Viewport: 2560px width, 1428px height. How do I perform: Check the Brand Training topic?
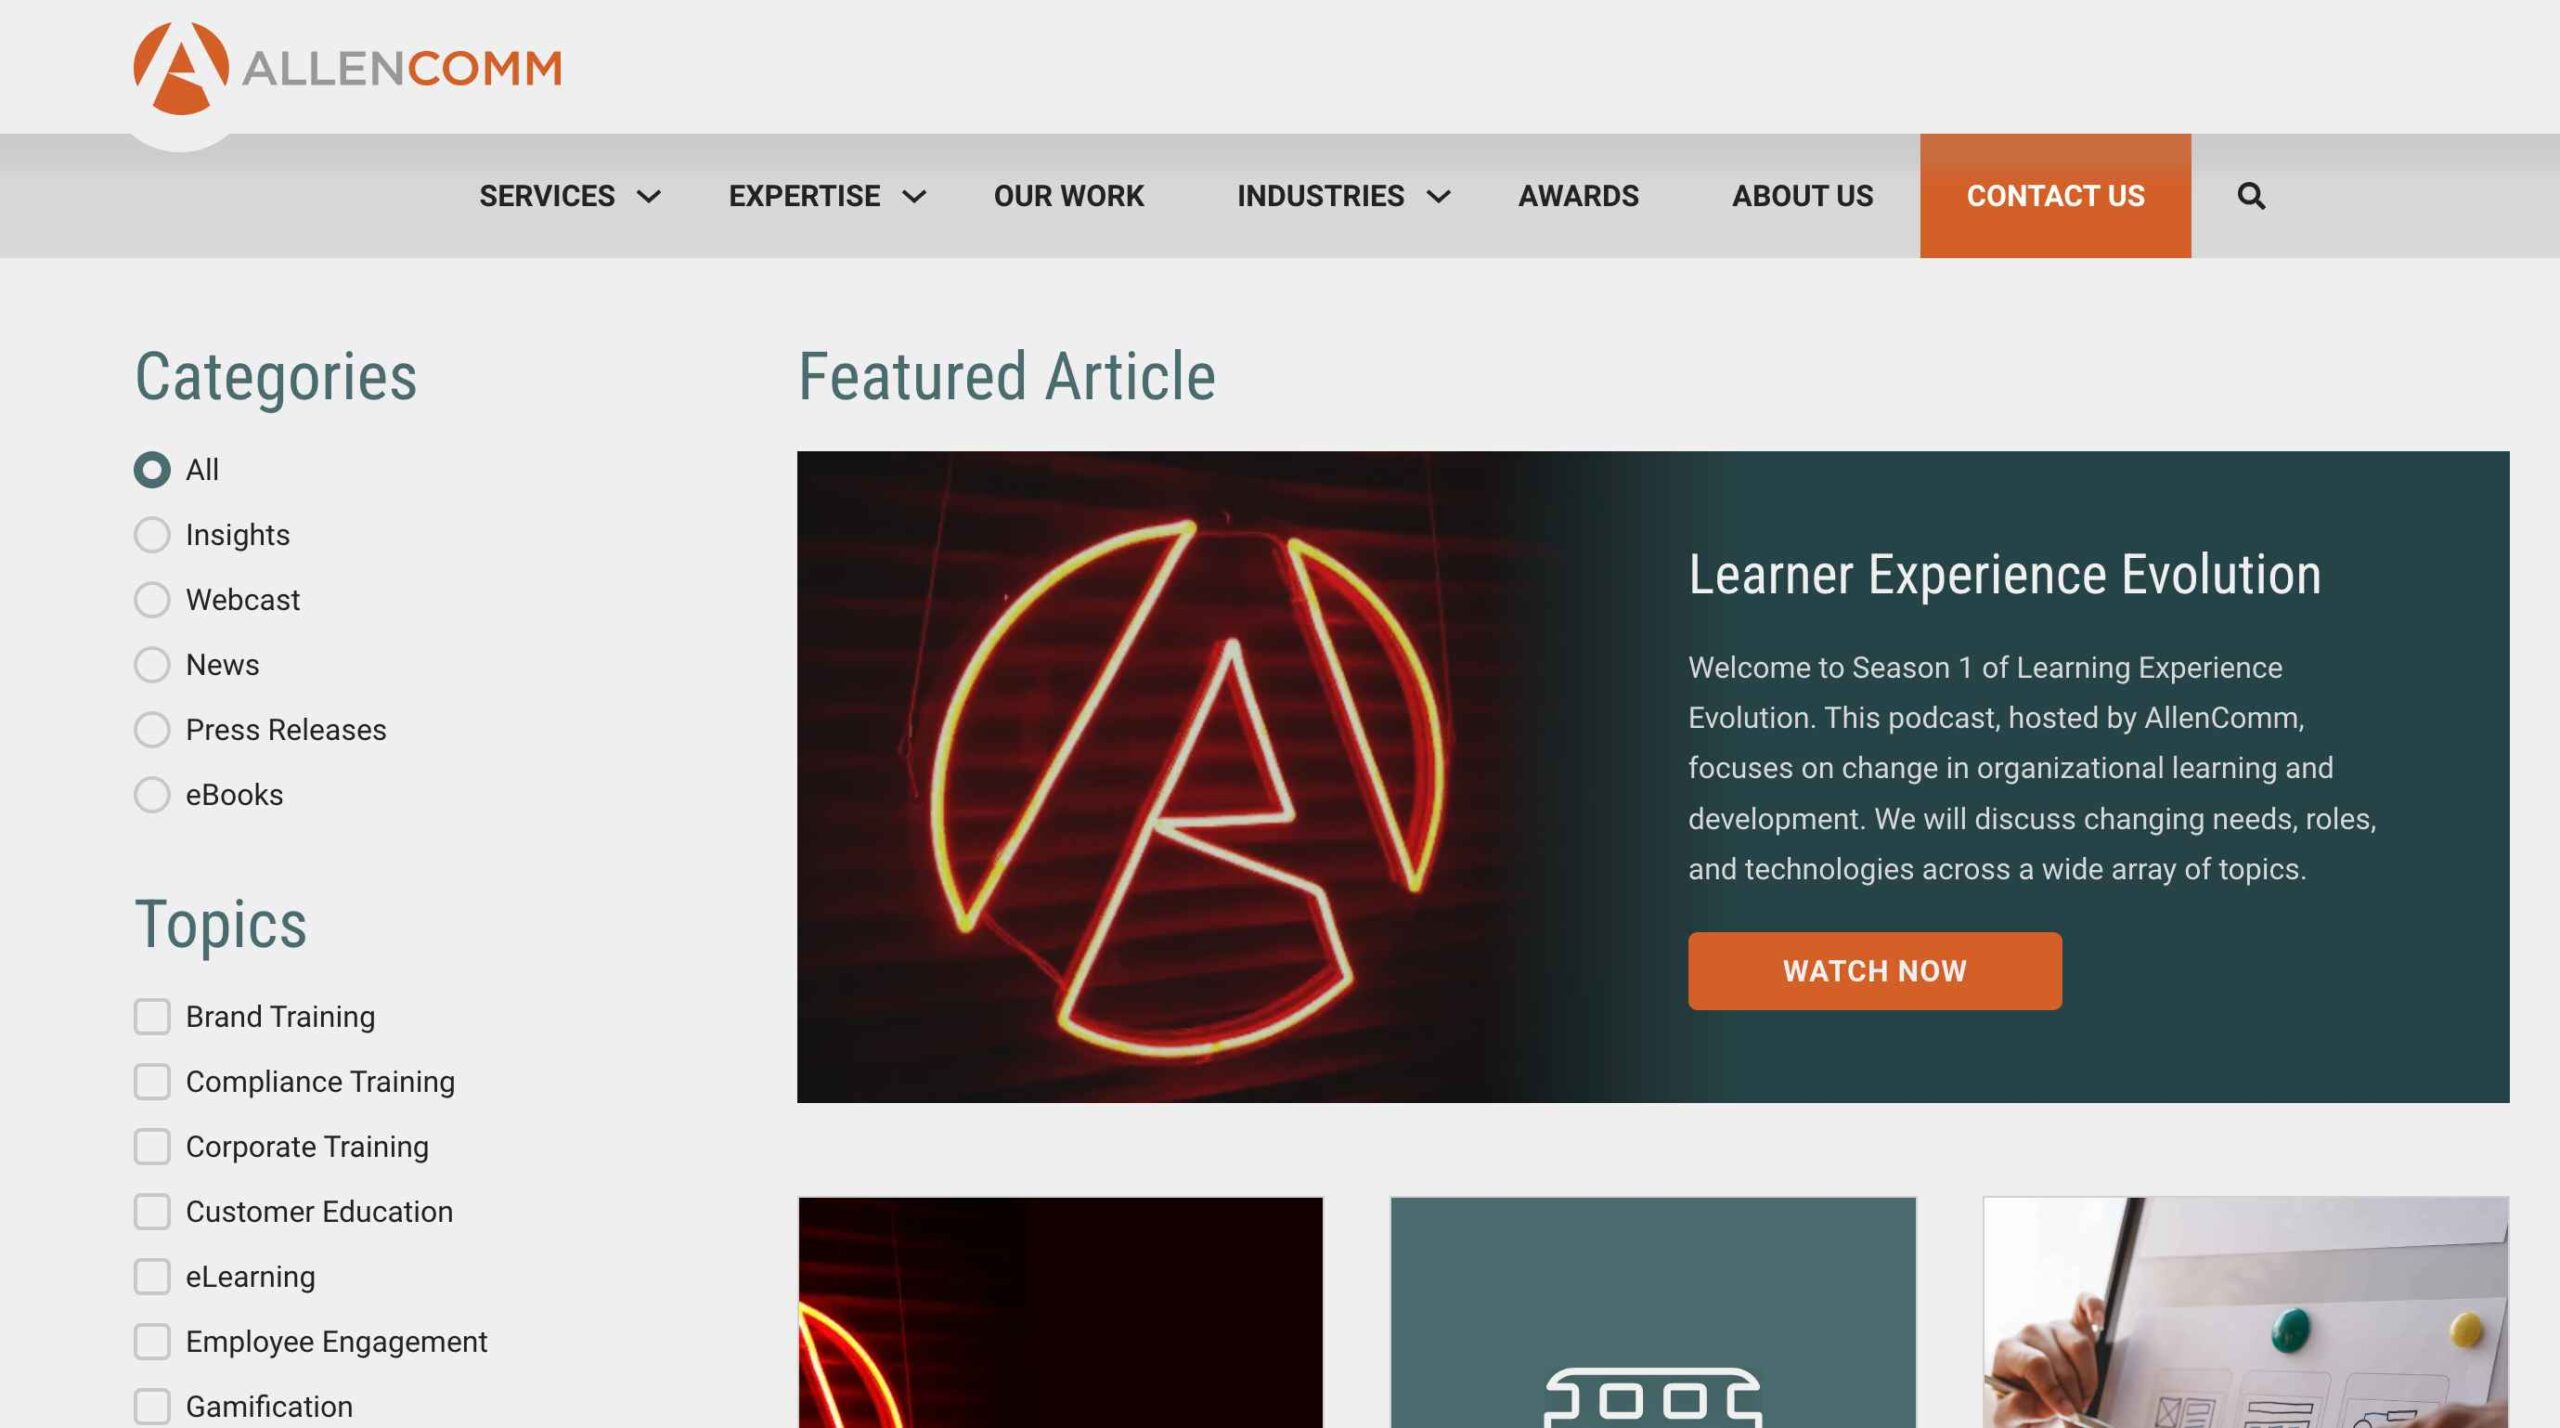[x=152, y=1017]
